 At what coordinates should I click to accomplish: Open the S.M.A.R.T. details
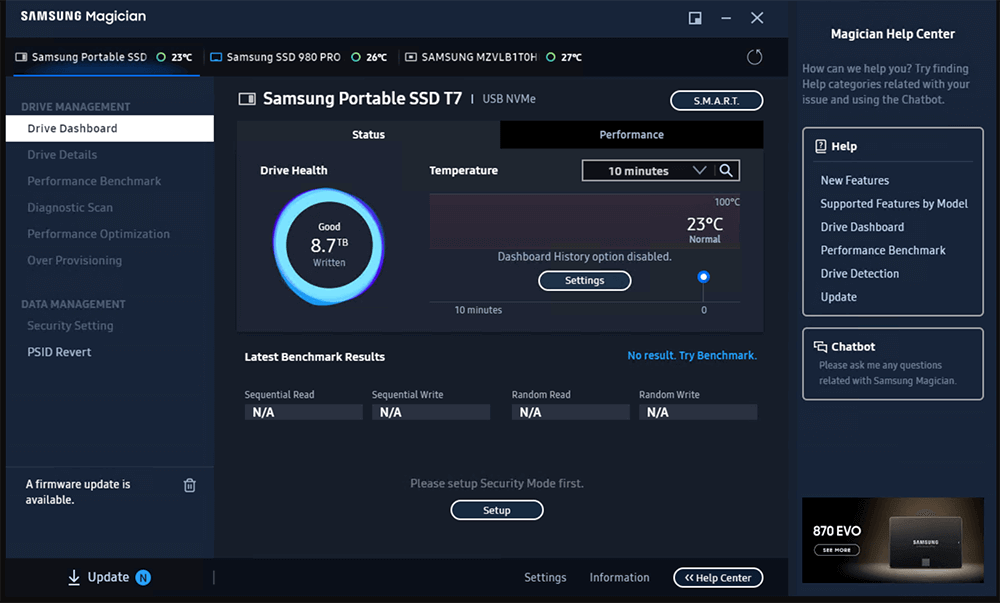click(716, 100)
